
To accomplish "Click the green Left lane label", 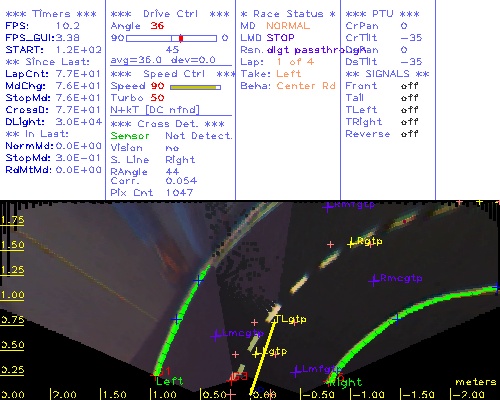I will pyautogui.click(x=170, y=381).
